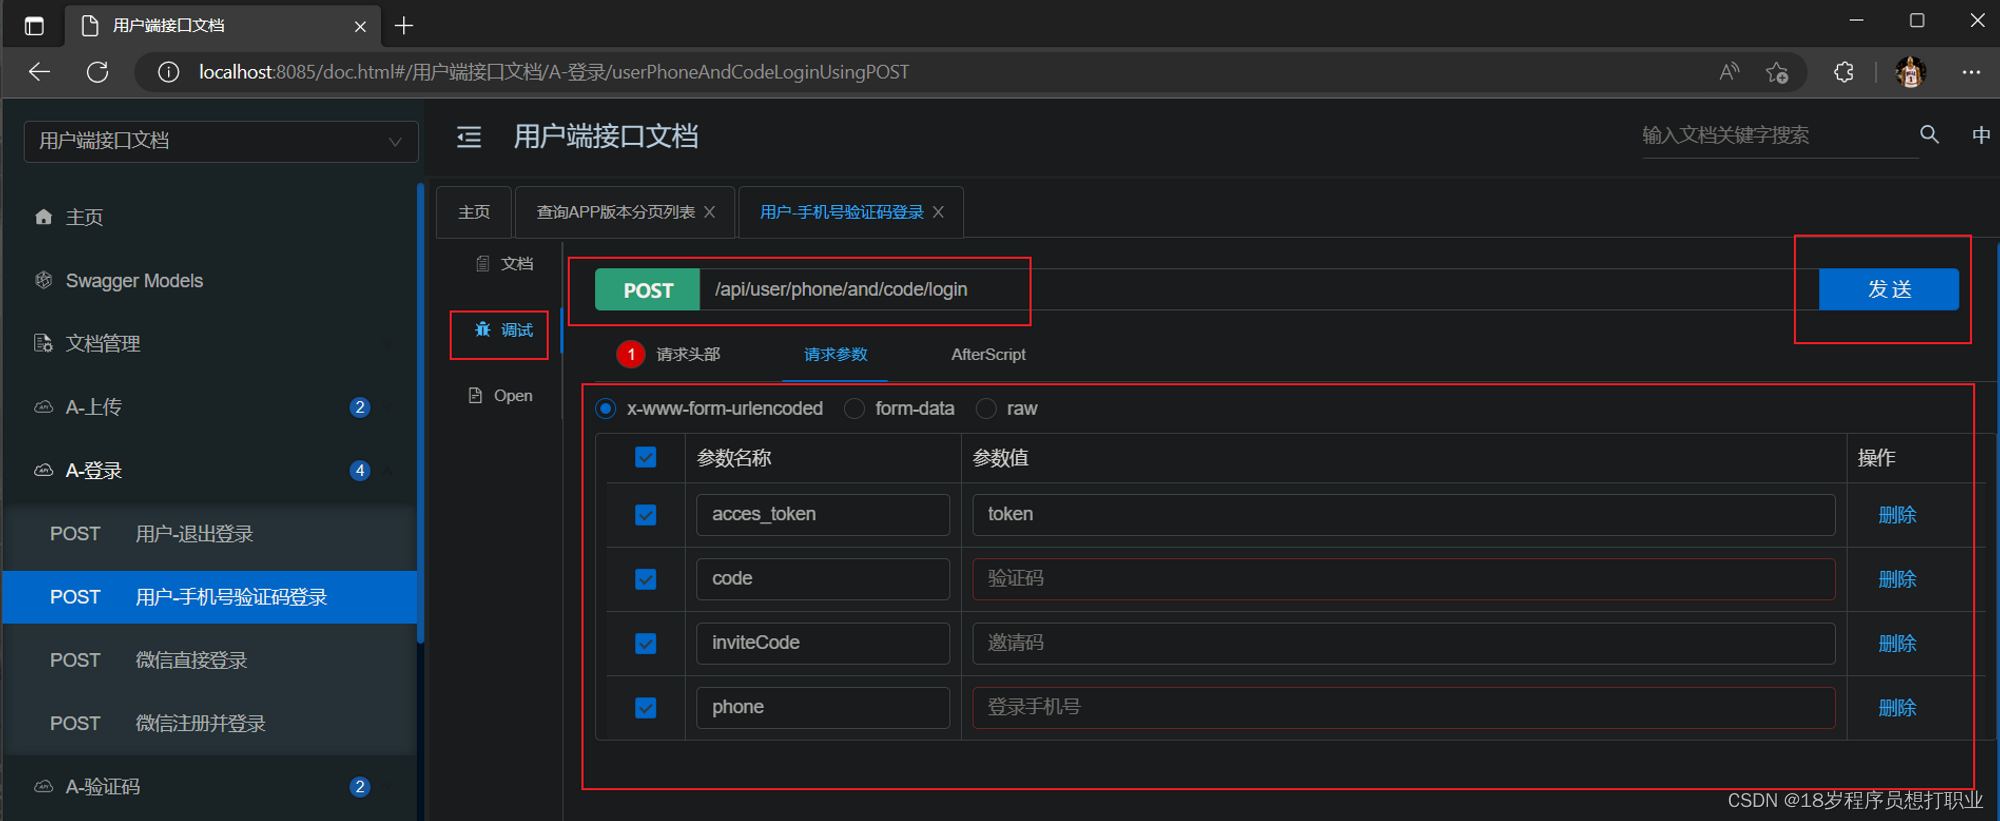
Task: Open the 文档 side tab
Action: pyautogui.click(x=505, y=263)
